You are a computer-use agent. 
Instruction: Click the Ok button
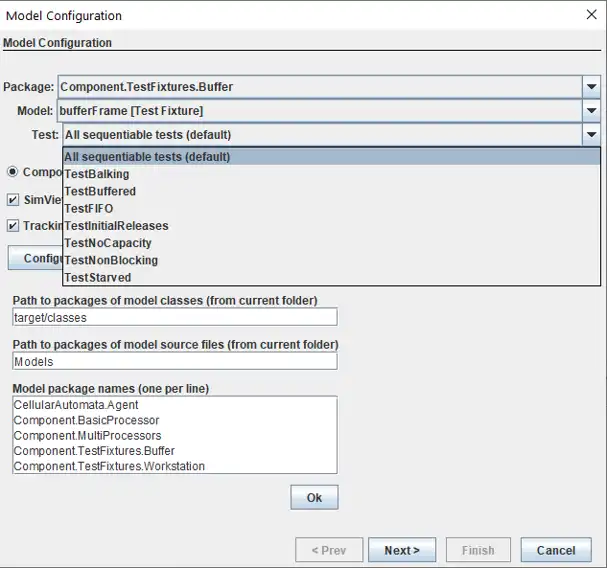pos(314,498)
